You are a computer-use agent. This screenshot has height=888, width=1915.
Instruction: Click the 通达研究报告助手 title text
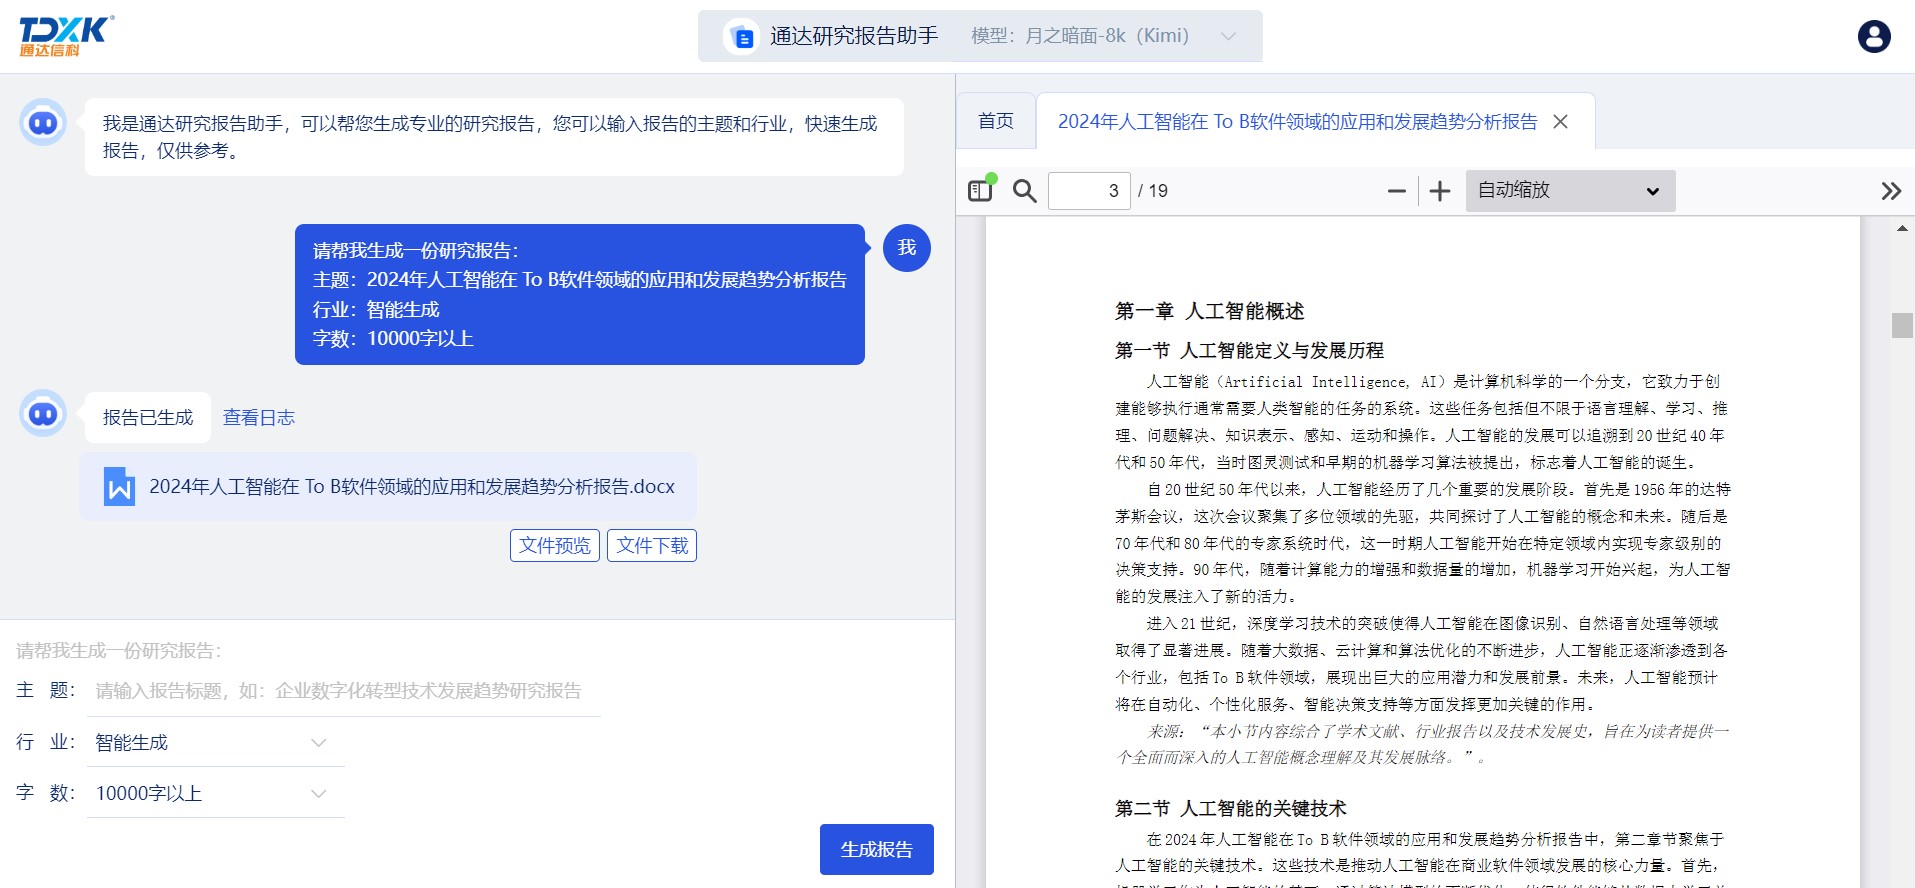click(854, 36)
